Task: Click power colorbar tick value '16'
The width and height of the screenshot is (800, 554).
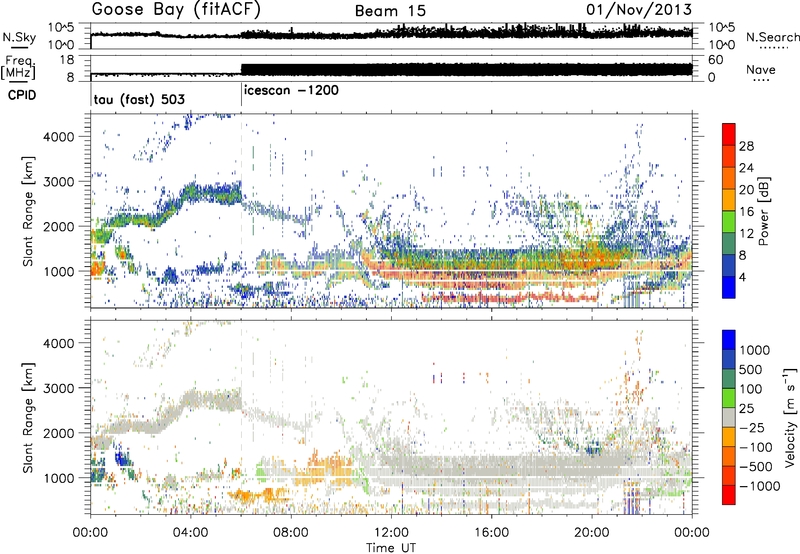Action: coord(746,212)
